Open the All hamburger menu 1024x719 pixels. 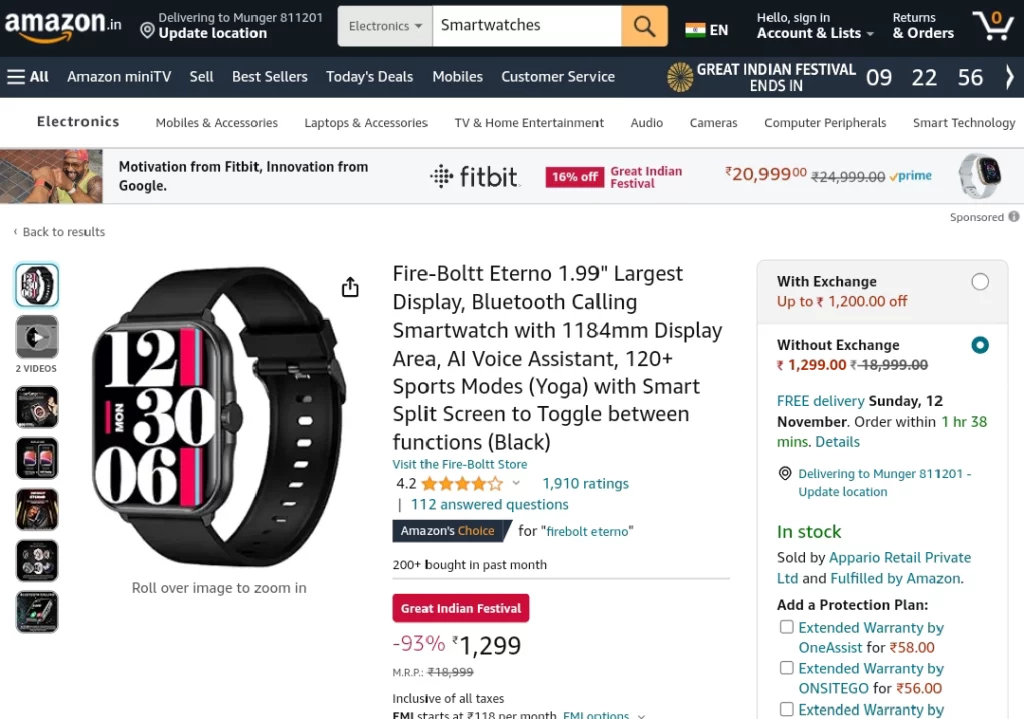28,77
